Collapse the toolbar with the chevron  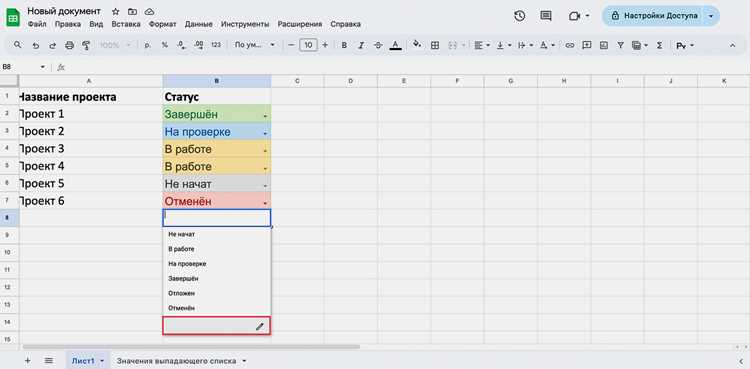coord(732,45)
